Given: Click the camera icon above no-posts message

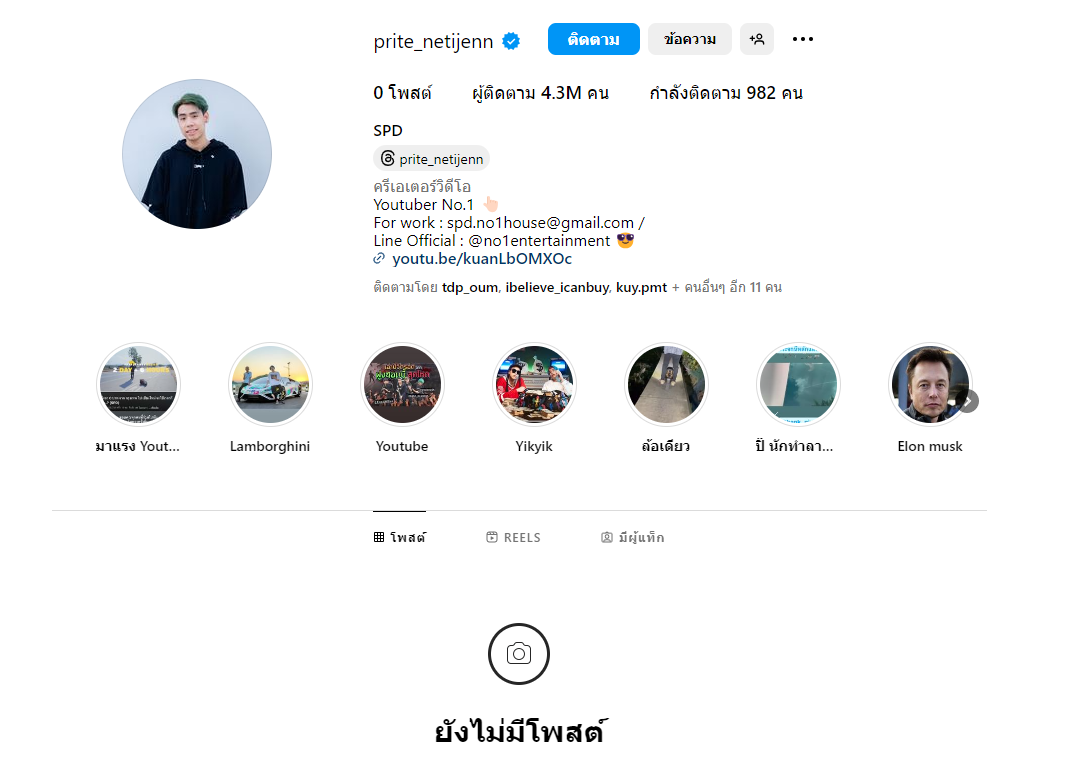Looking at the screenshot, I should pos(519,654).
